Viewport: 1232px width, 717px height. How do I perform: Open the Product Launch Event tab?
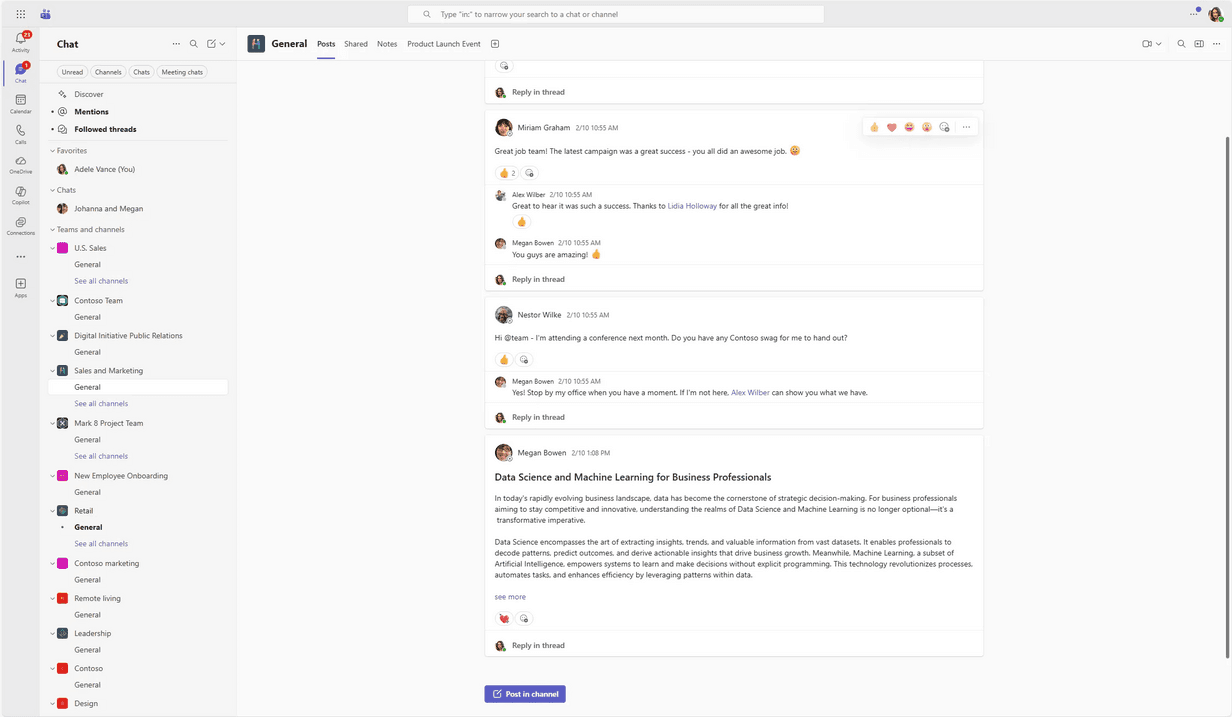[x=443, y=44]
